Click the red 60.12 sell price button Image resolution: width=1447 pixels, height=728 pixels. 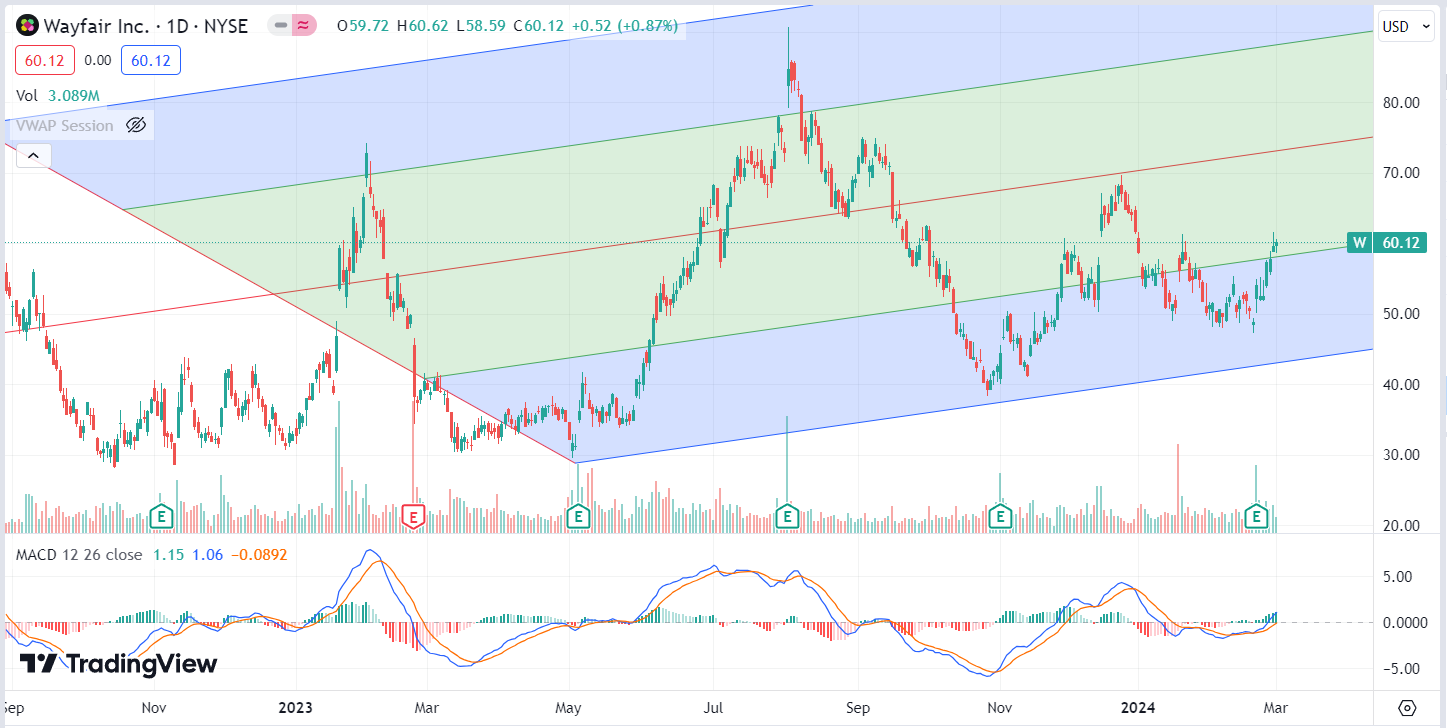45,61
